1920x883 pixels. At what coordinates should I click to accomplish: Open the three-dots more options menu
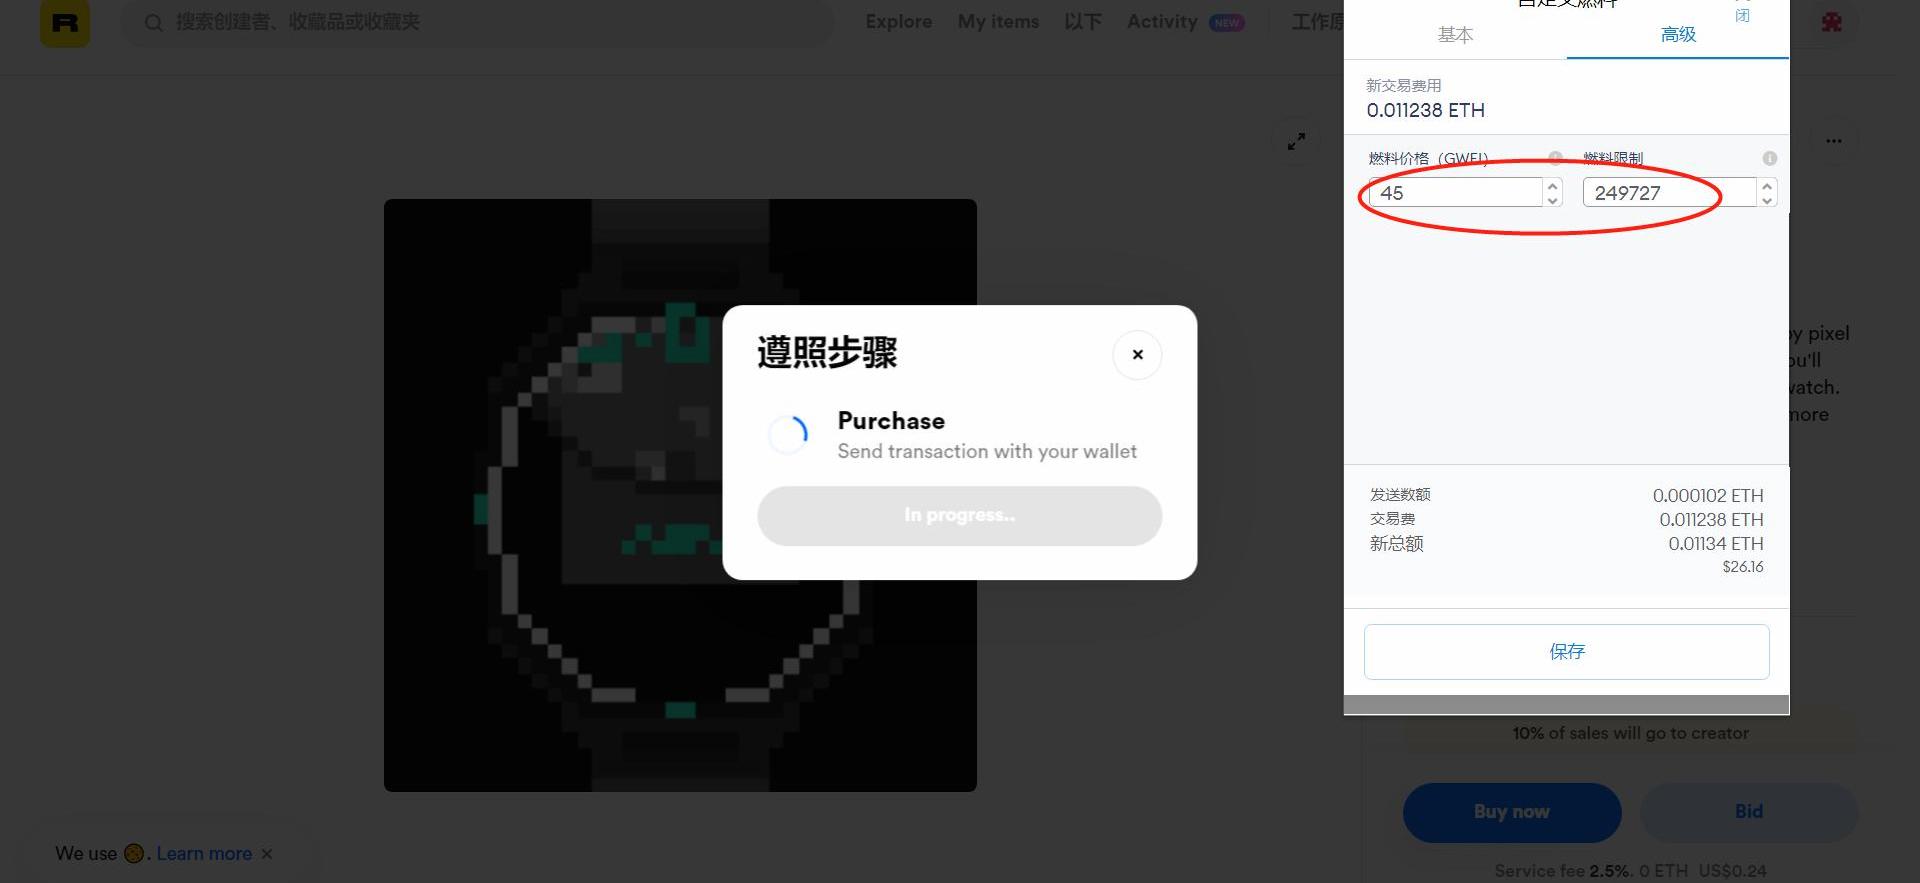point(1833,141)
